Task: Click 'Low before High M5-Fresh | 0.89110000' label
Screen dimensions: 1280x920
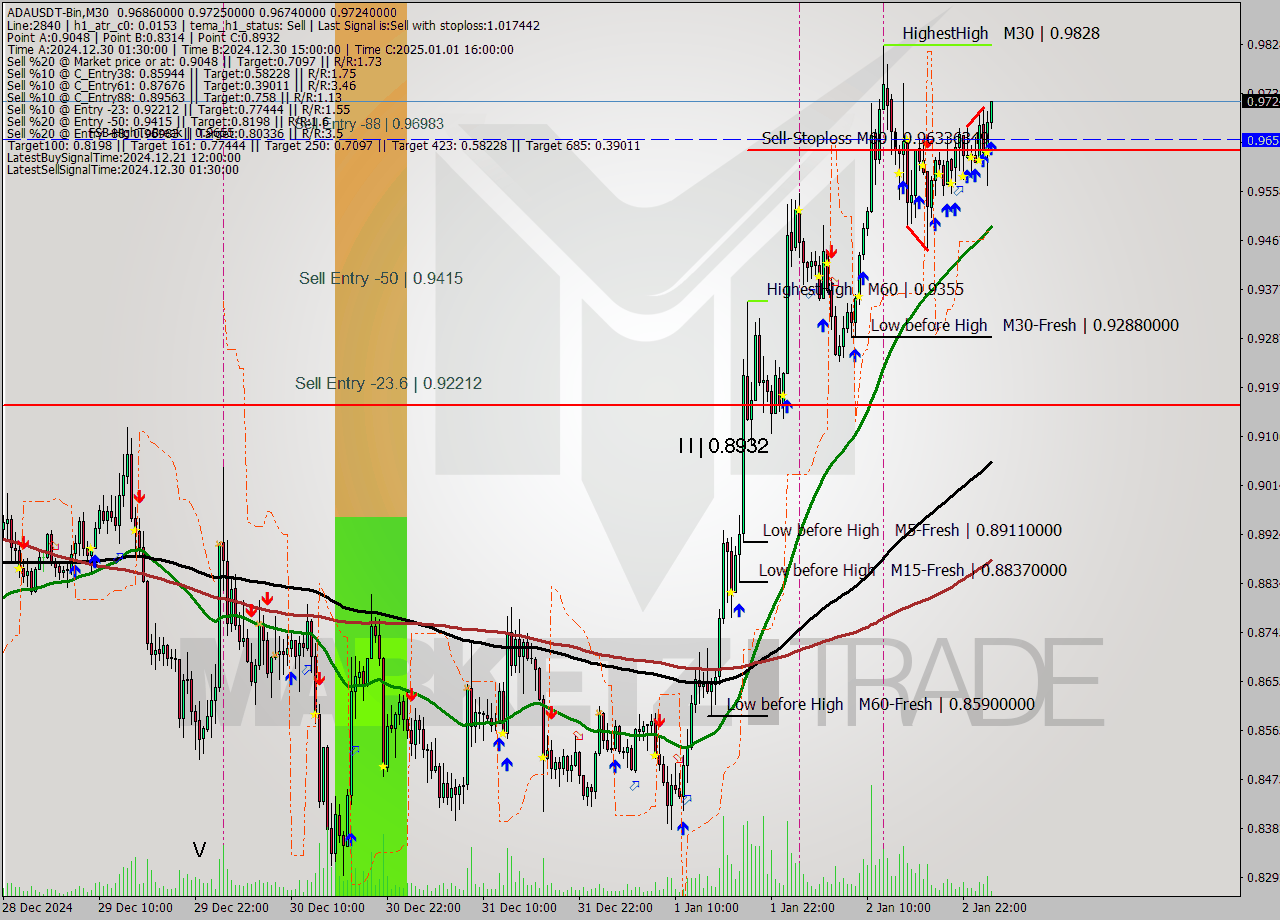Action: [x=912, y=530]
